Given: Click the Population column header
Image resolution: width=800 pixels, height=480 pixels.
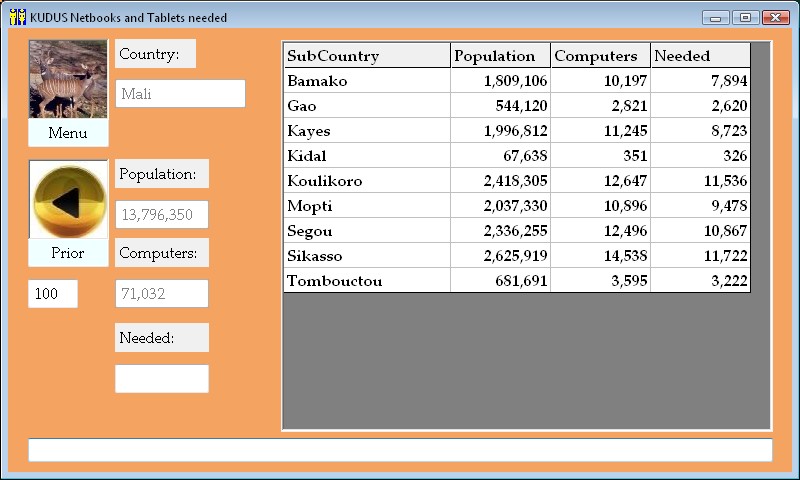Looking at the screenshot, I should [x=500, y=56].
